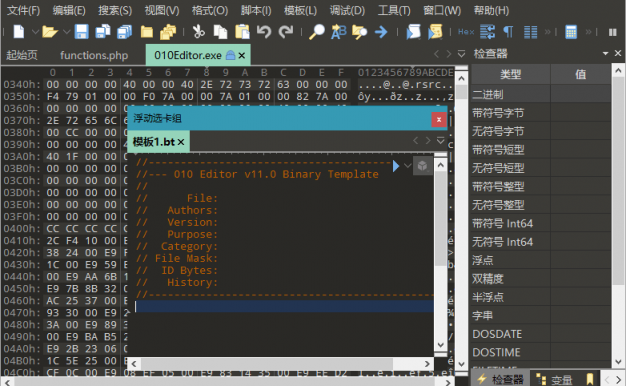Open the 文件(F) menu
The image size is (626, 386).
24,10
